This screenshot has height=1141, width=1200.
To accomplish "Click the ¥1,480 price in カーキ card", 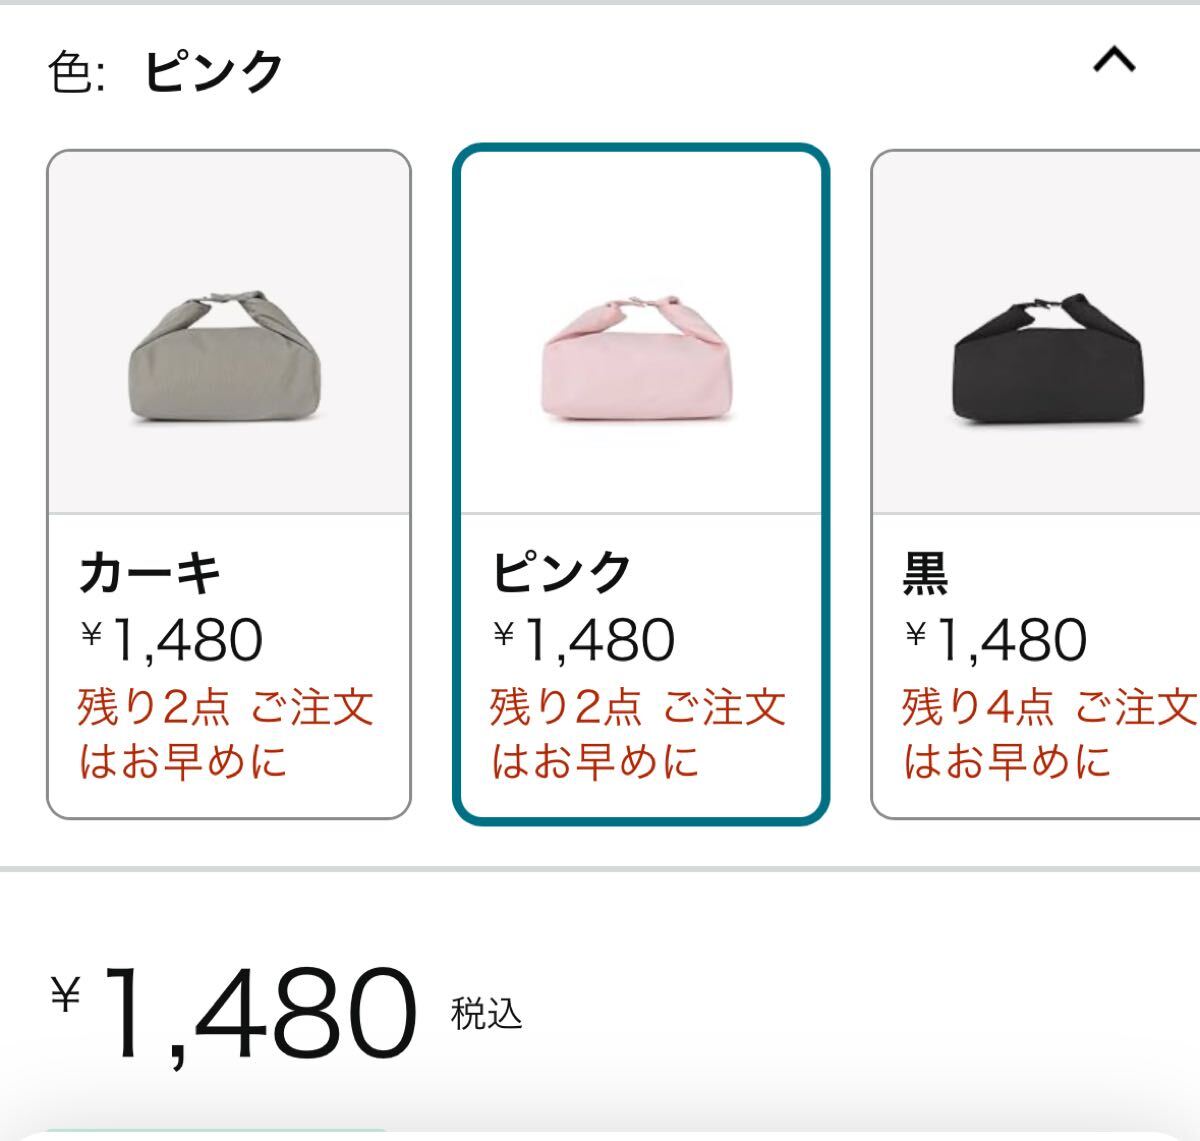I will point(172,639).
